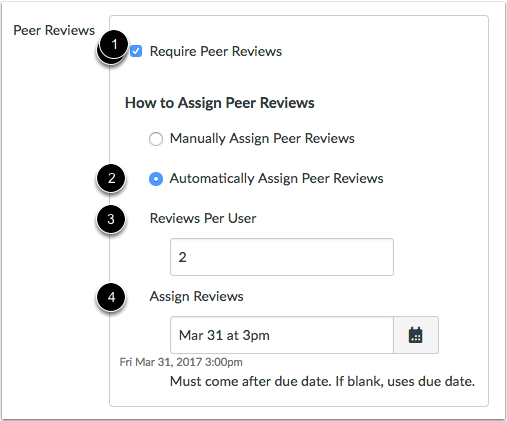The height and width of the screenshot is (421, 507).
Task: Click the Reviews Per User number field
Action: coord(282,257)
